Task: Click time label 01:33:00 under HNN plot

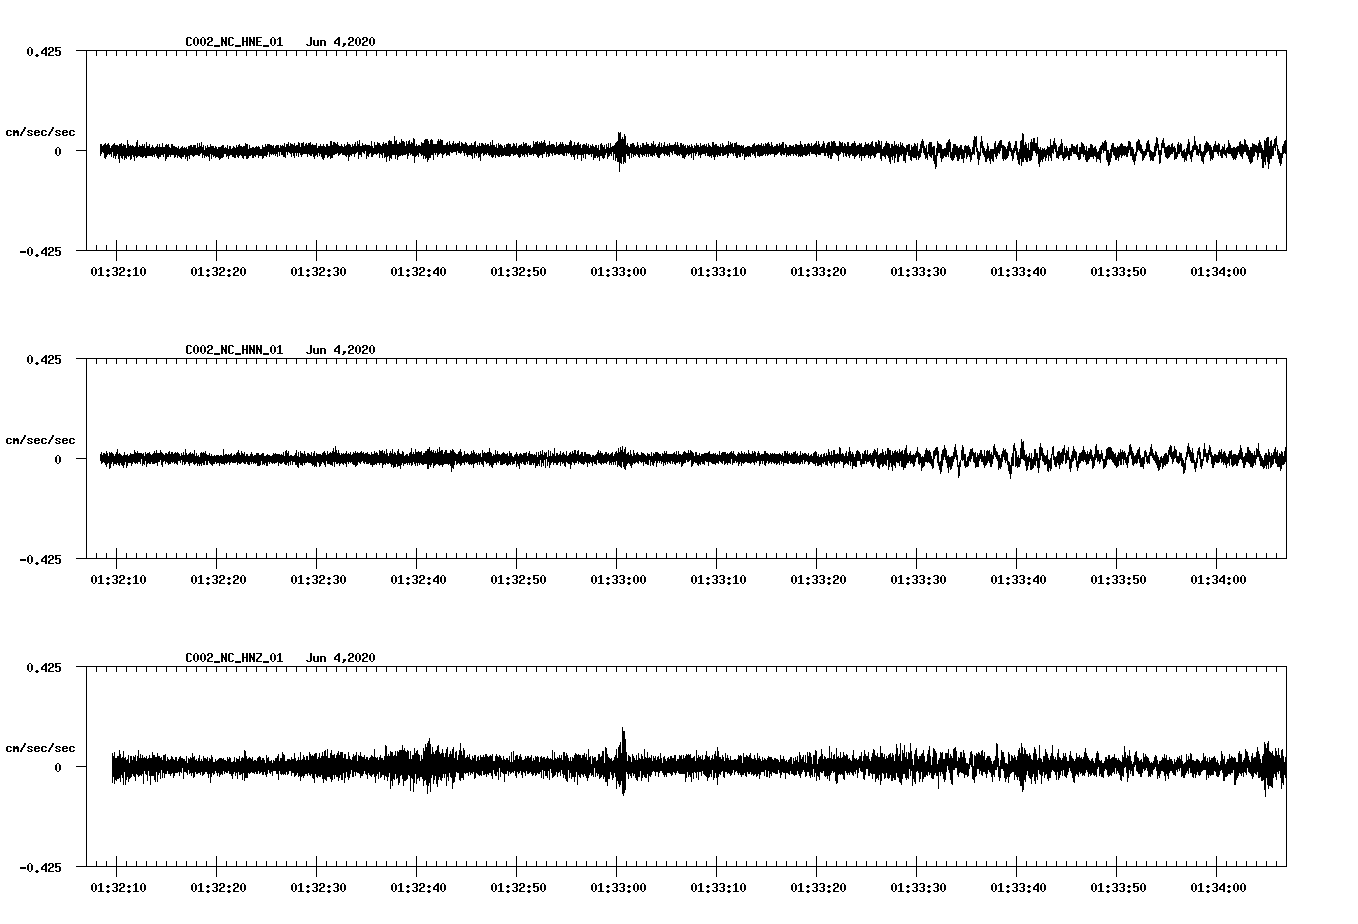Action: coord(618,580)
